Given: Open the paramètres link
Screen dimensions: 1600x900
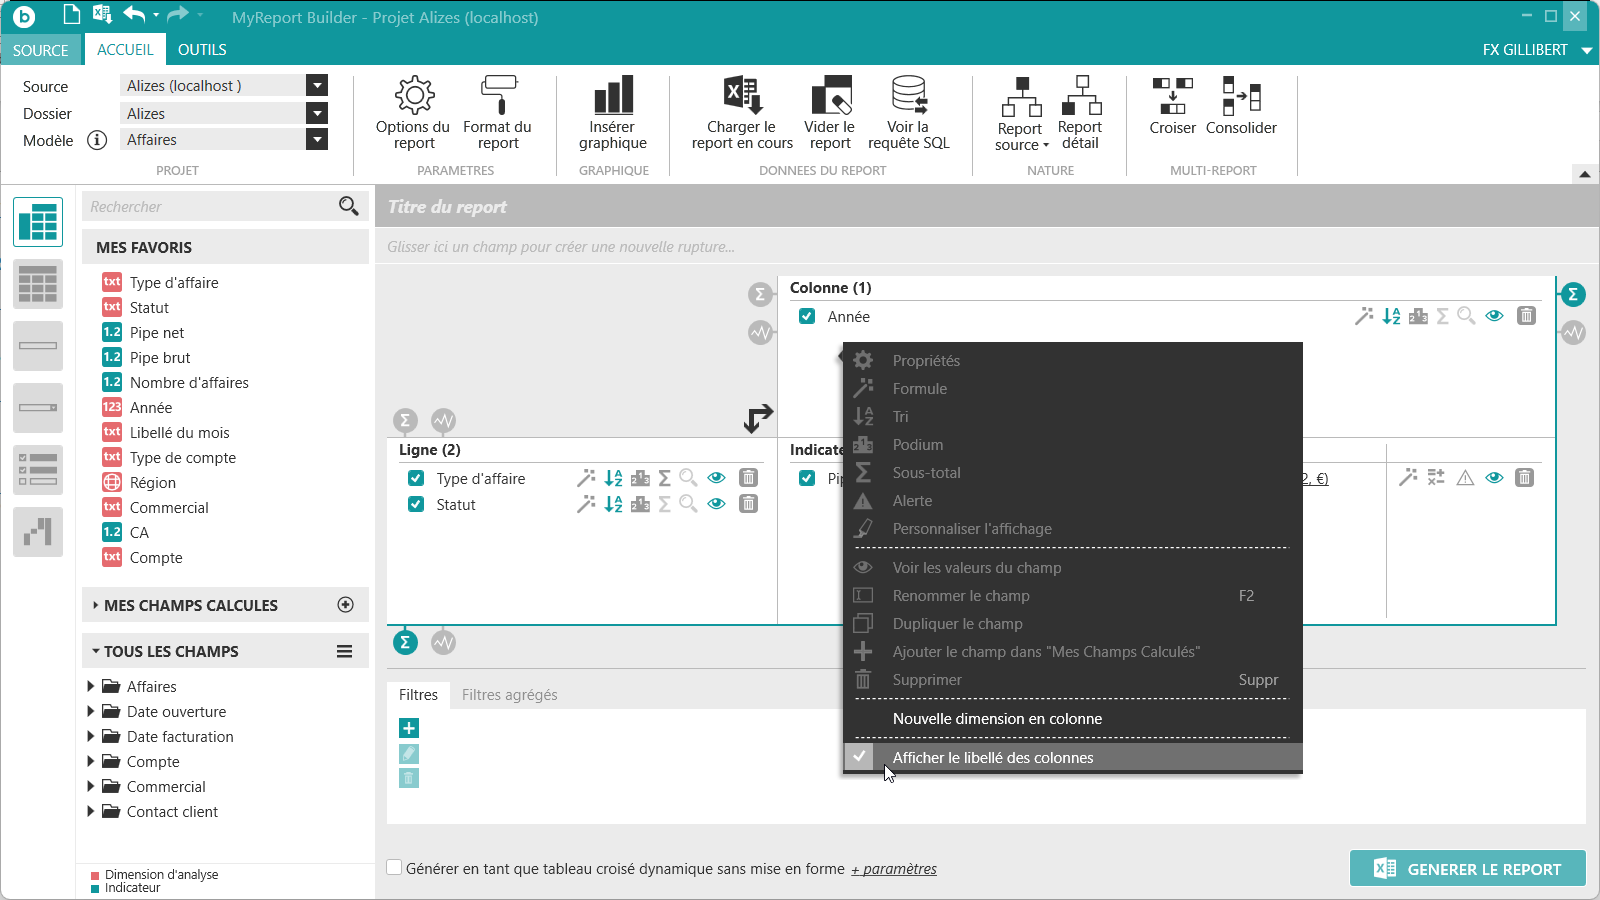Looking at the screenshot, I should click(894, 869).
